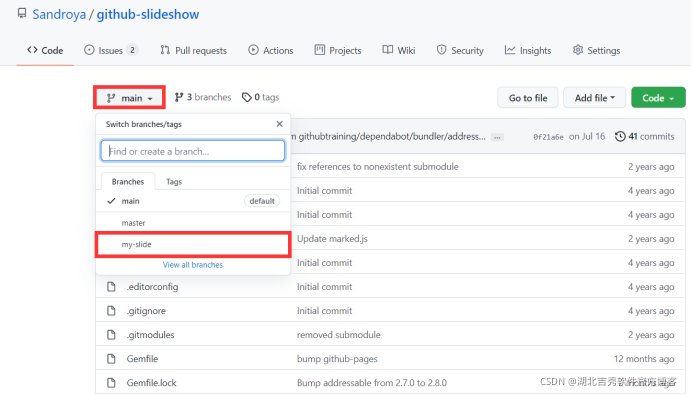The width and height of the screenshot is (692, 395).
Task: View the 0 tags link
Action: coord(260,97)
